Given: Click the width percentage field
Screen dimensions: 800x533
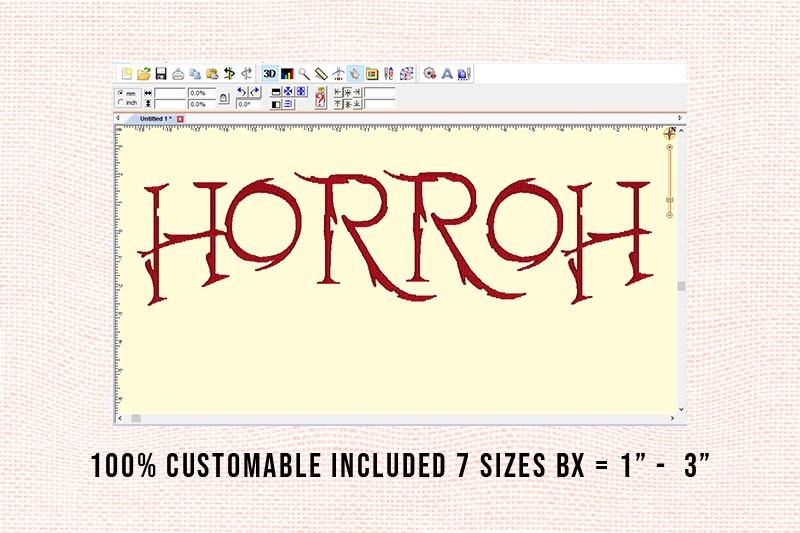Looking at the screenshot, I should pyautogui.click(x=202, y=93).
